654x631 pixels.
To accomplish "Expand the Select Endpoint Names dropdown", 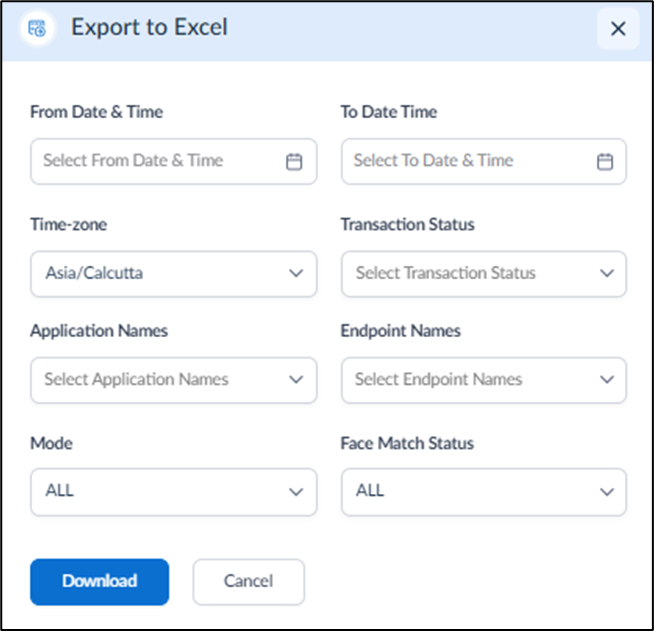I will [x=483, y=380].
